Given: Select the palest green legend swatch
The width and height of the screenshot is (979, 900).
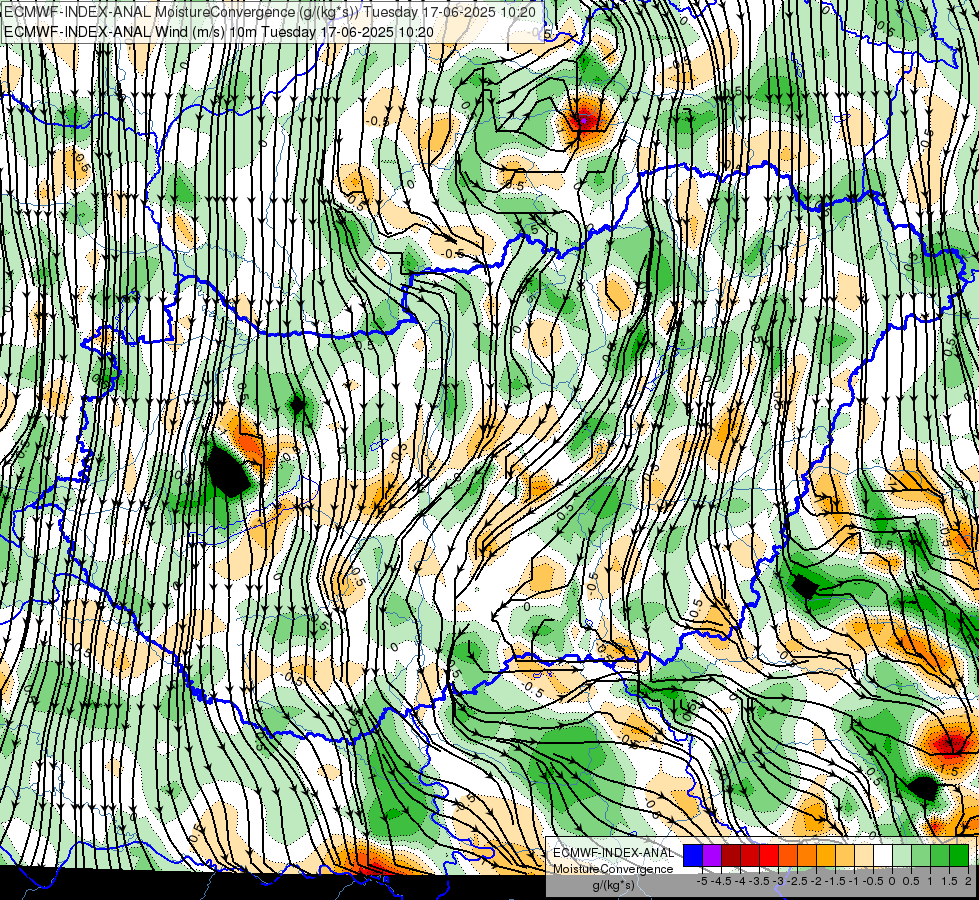Looking at the screenshot, I should pos(902,855).
